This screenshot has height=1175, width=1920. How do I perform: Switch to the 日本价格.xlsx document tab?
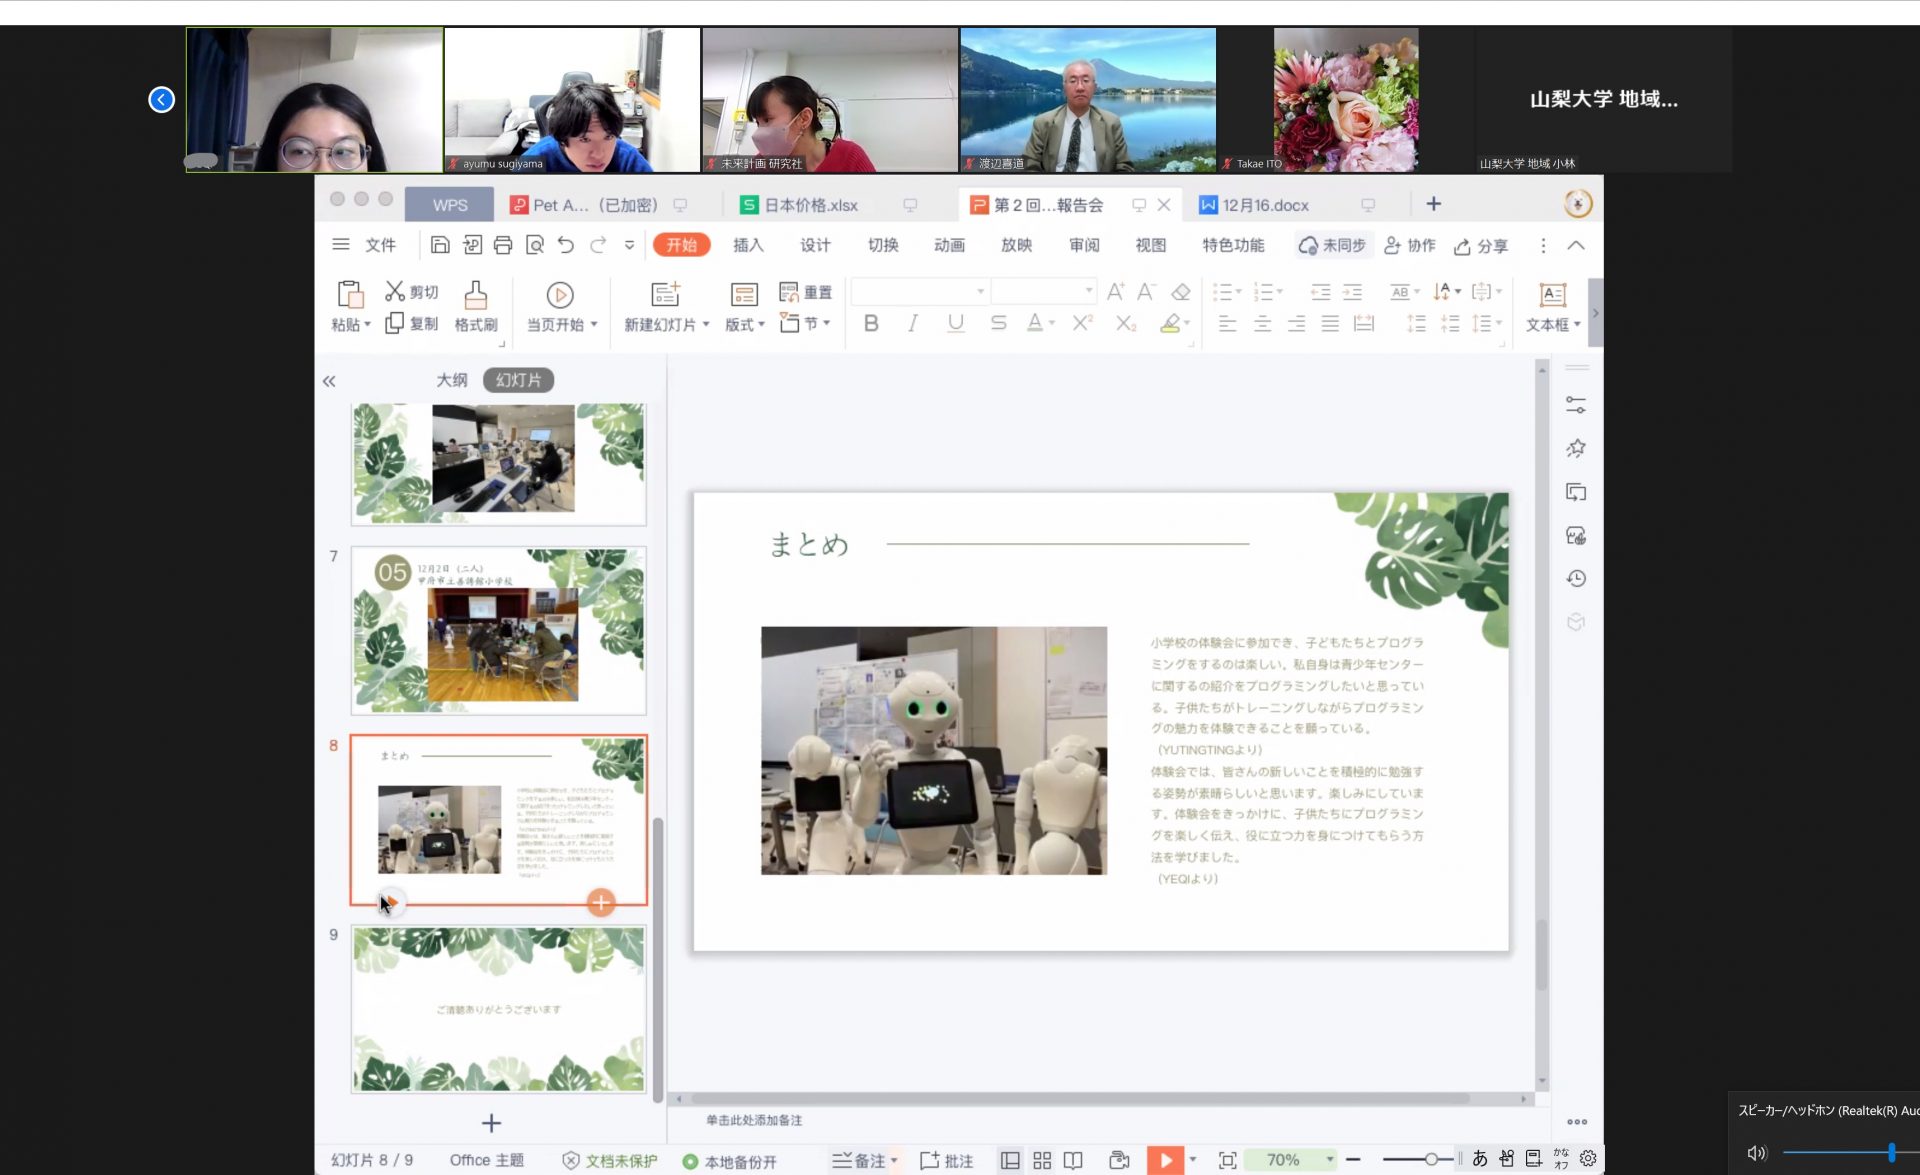[810, 205]
